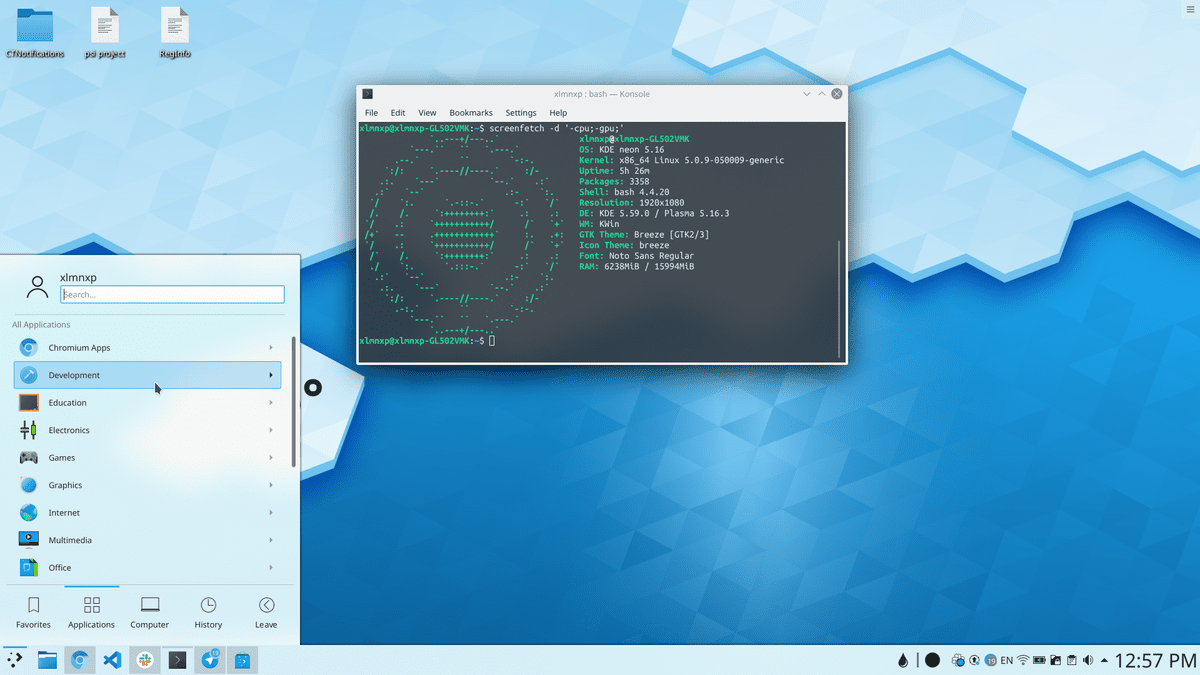The height and width of the screenshot is (675, 1200).
Task: Show hidden system tray icons arrow
Action: [1102, 660]
